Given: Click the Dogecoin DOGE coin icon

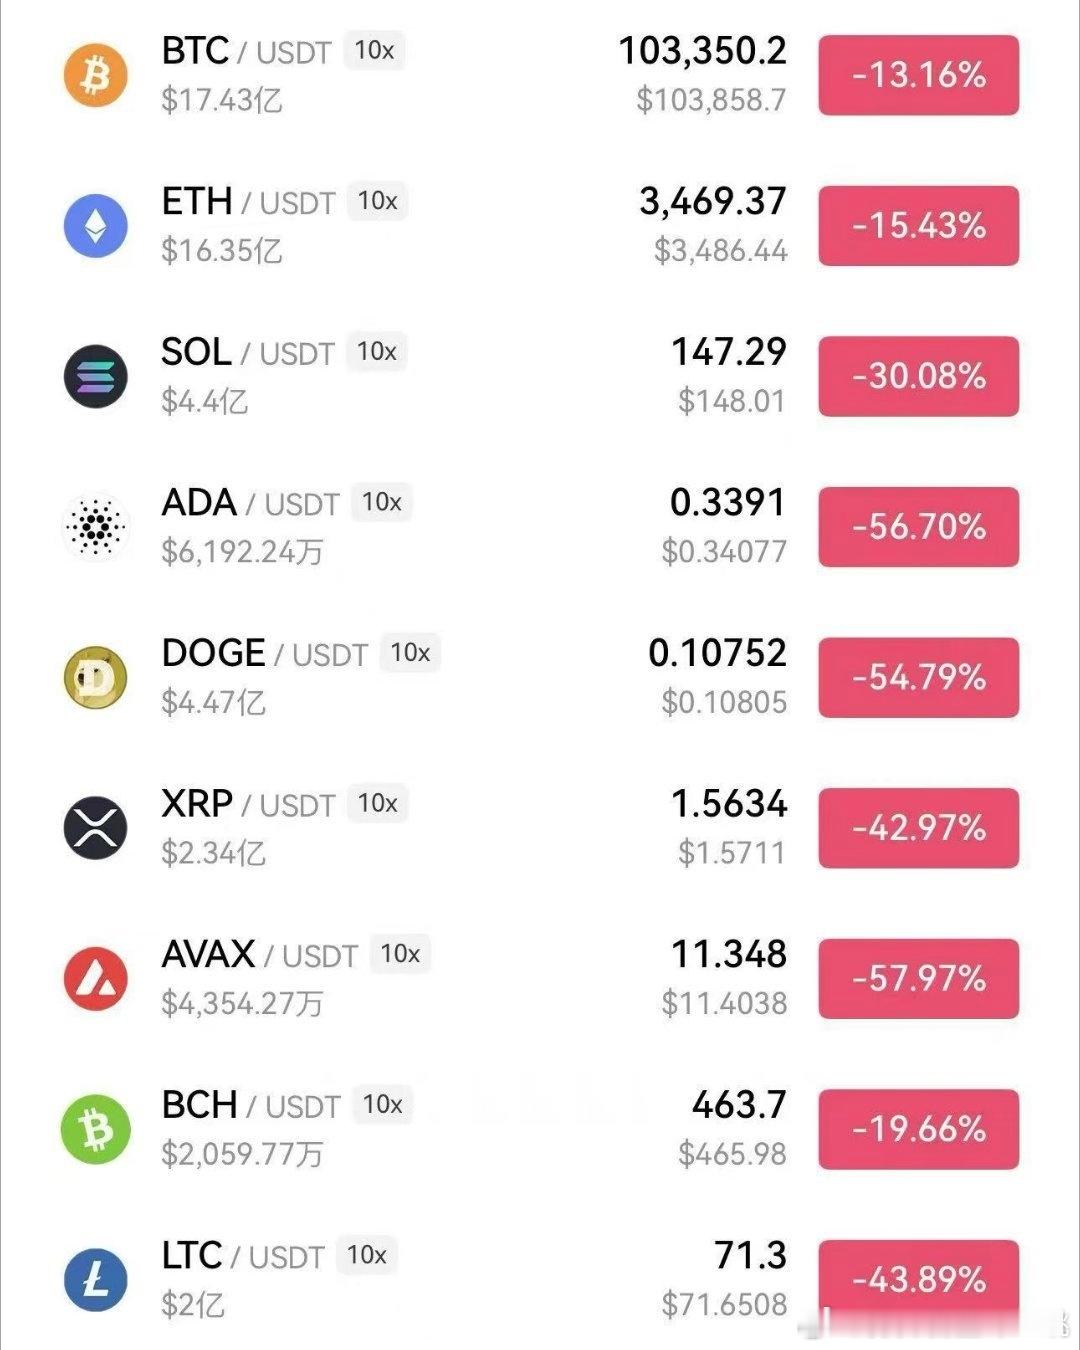Looking at the screenshot, I should point(96,677).
